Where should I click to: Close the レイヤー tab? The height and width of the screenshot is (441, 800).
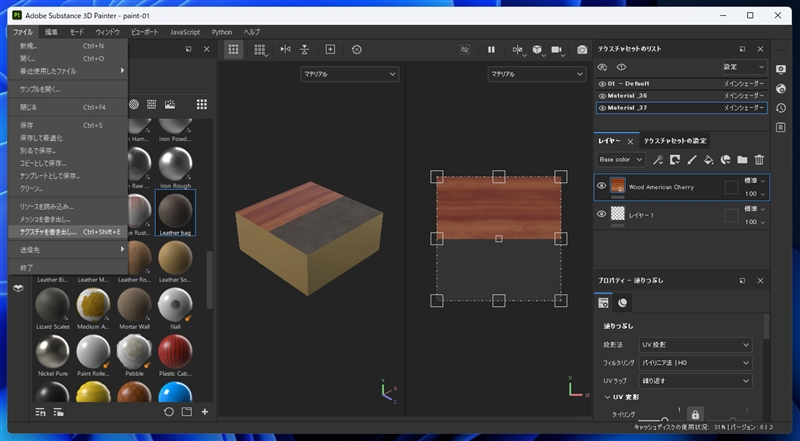630,141
